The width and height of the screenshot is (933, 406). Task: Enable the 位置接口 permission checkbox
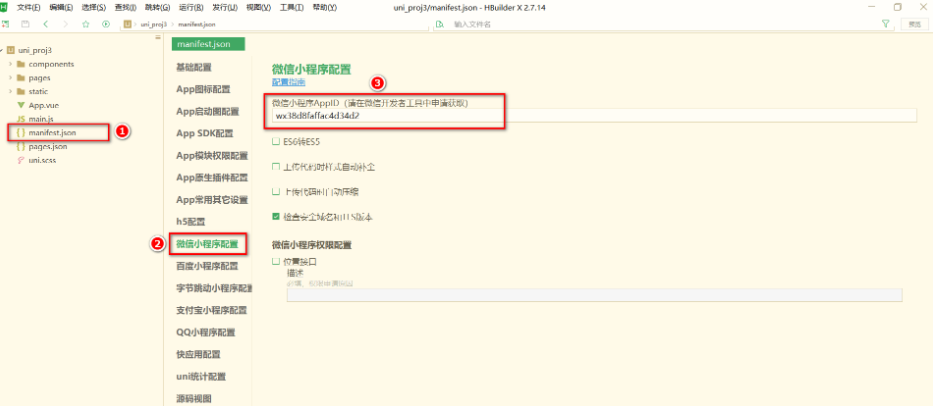[275, 261]
